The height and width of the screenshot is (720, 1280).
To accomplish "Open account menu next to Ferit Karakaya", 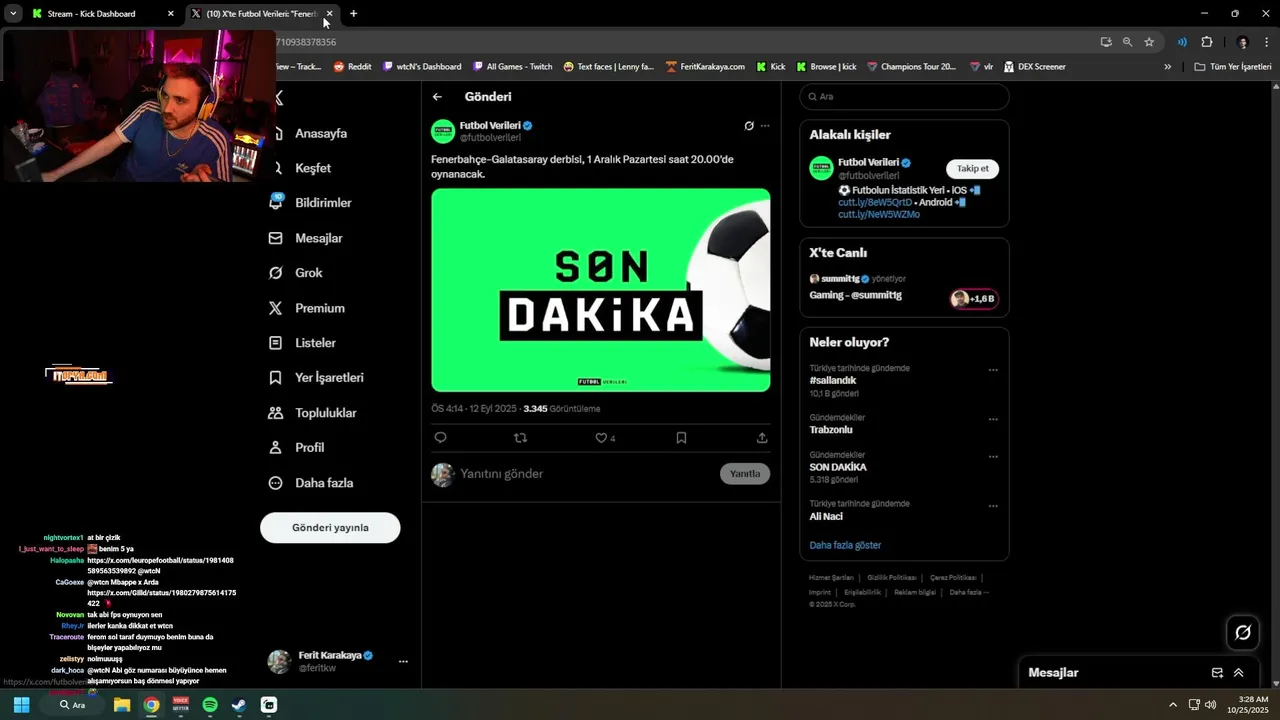I will 403,662.
